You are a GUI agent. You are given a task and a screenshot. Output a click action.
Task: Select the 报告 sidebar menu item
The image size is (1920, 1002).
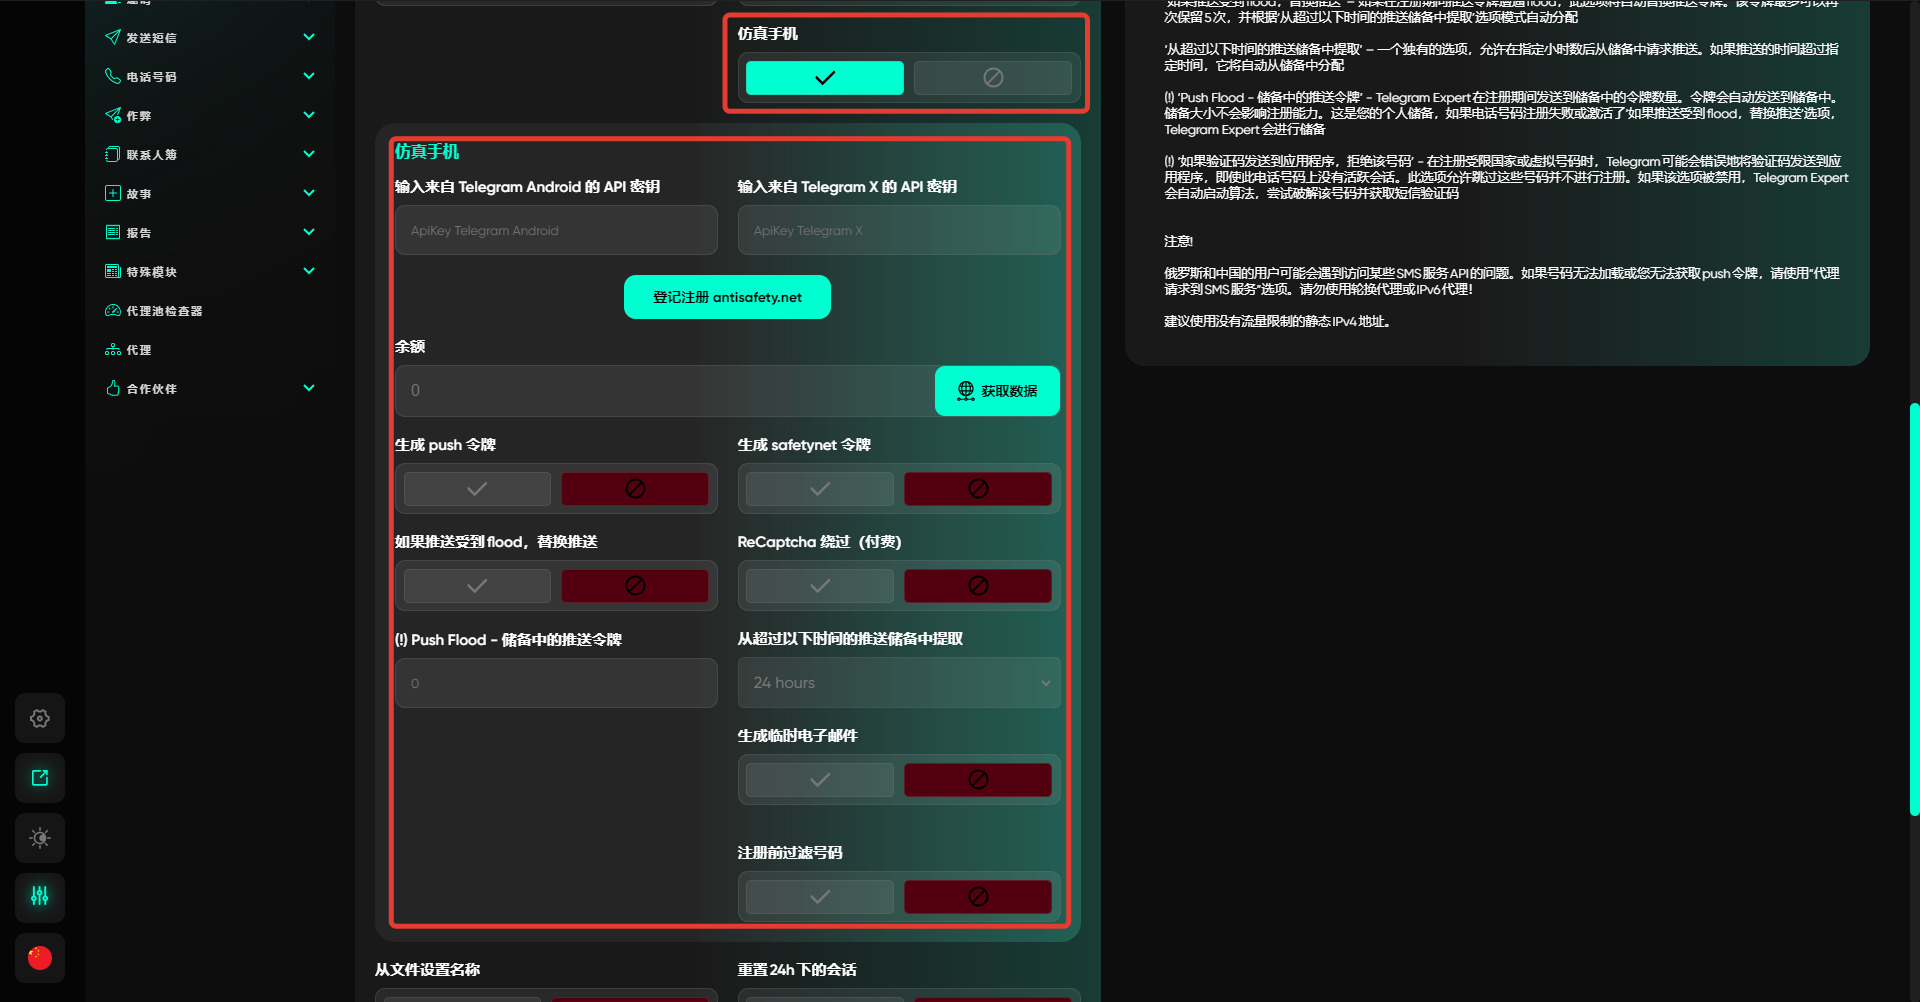click(139, 233)
